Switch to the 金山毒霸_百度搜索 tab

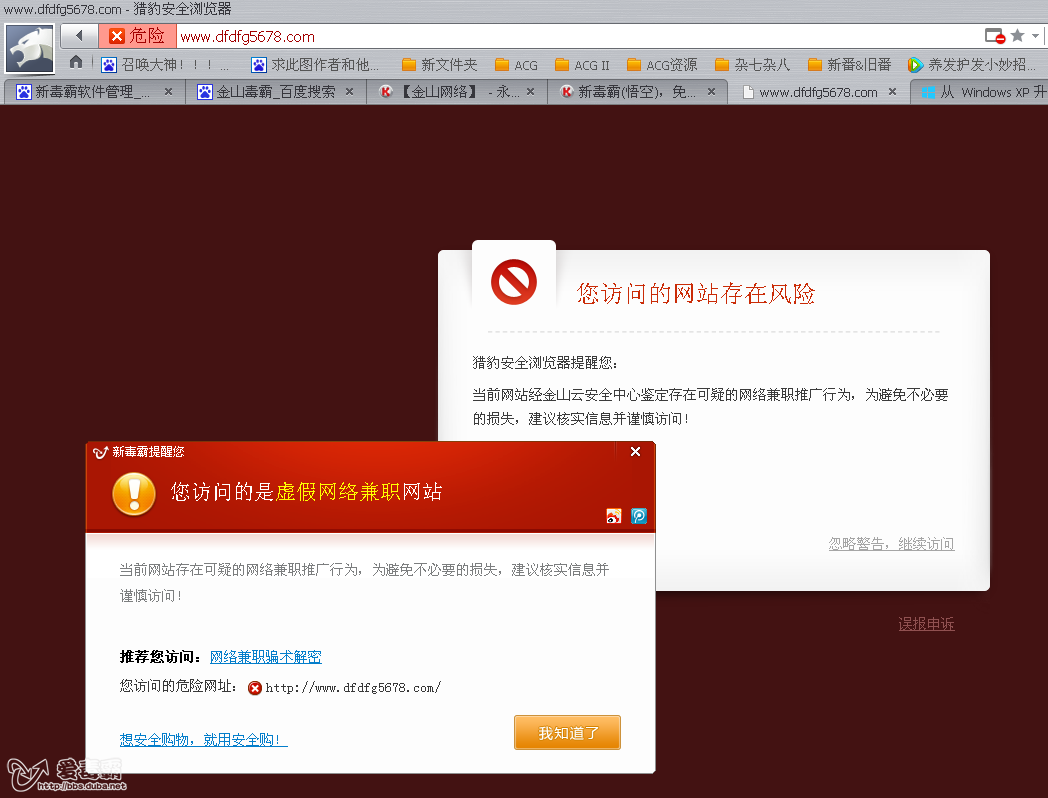(280, 91)
